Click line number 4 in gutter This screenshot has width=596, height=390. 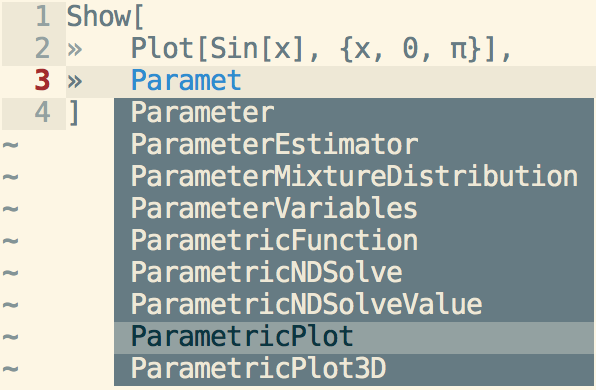click(42, 113)
